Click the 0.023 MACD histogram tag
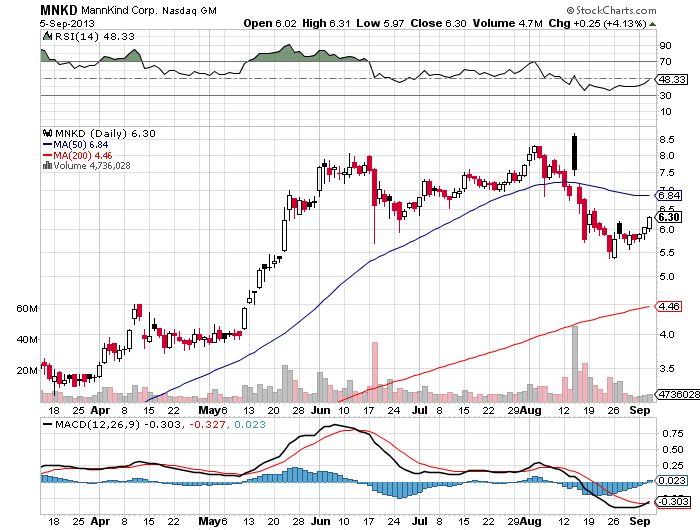Image resolution: width=700 pixels, height=530 pixels. tap(671, 480)
